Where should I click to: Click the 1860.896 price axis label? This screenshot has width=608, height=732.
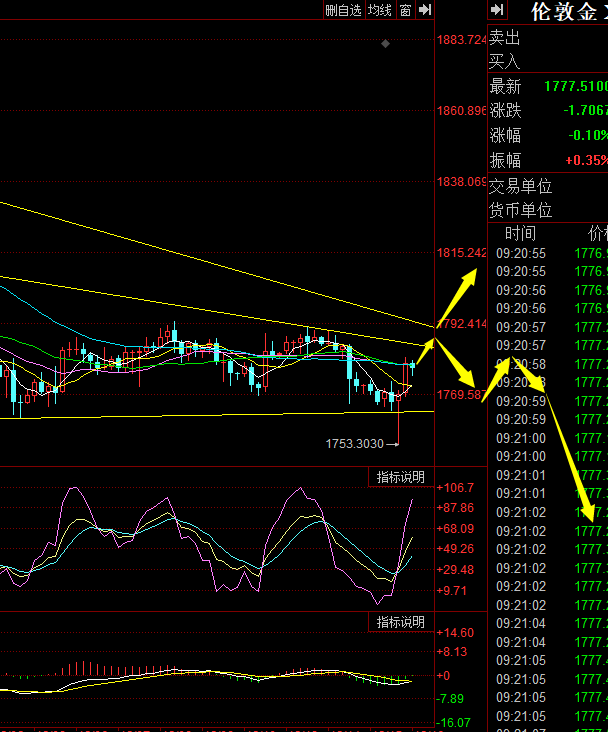coord(462,111)
